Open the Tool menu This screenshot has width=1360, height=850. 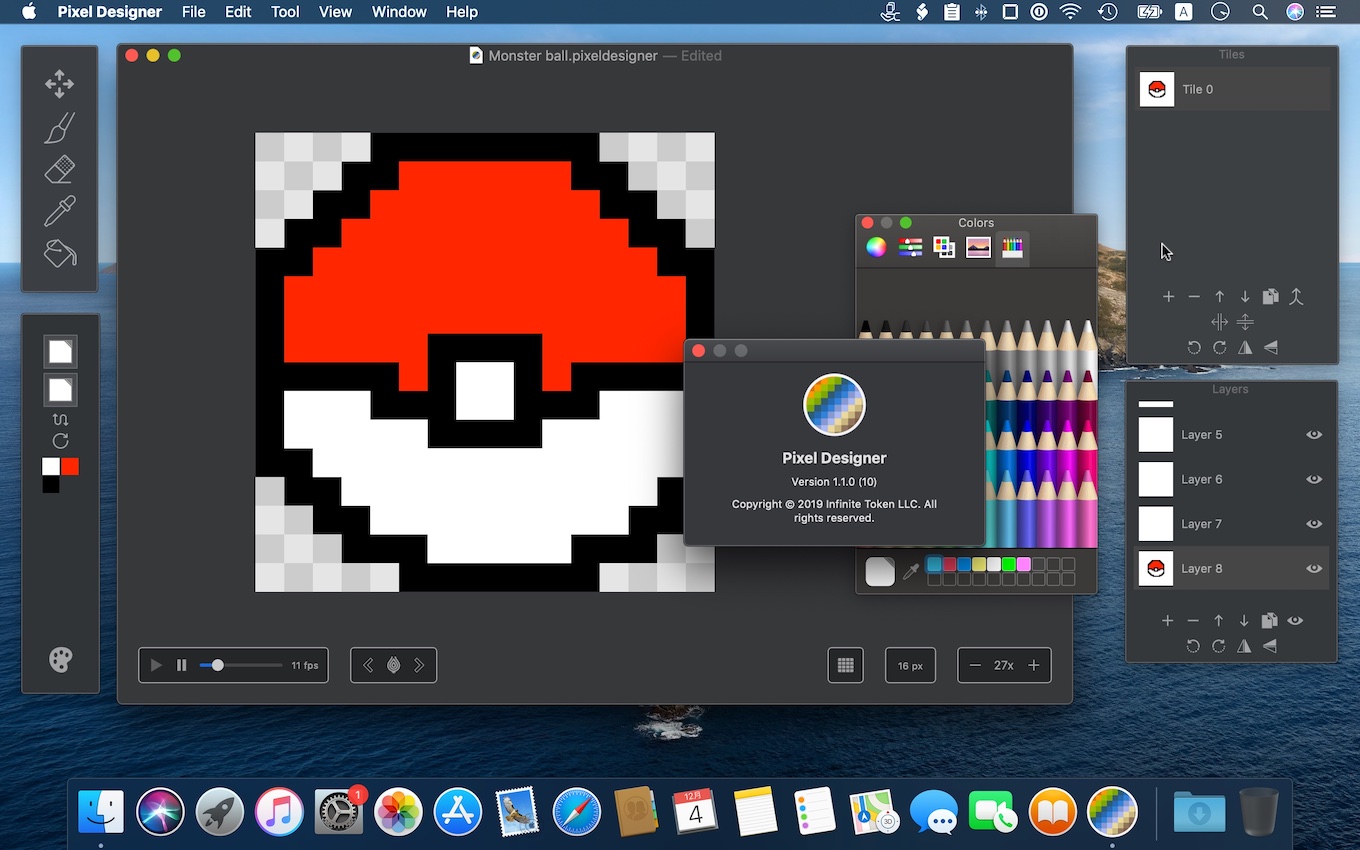pyautogui.click(x=285, y=12)
